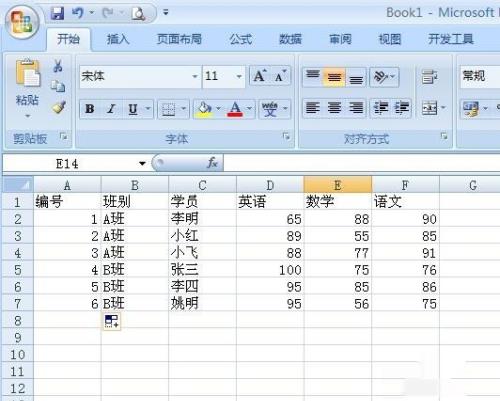This screenshot has height=401, width=500.
Task: Click in the formula bar input
Action: [362, 163]
